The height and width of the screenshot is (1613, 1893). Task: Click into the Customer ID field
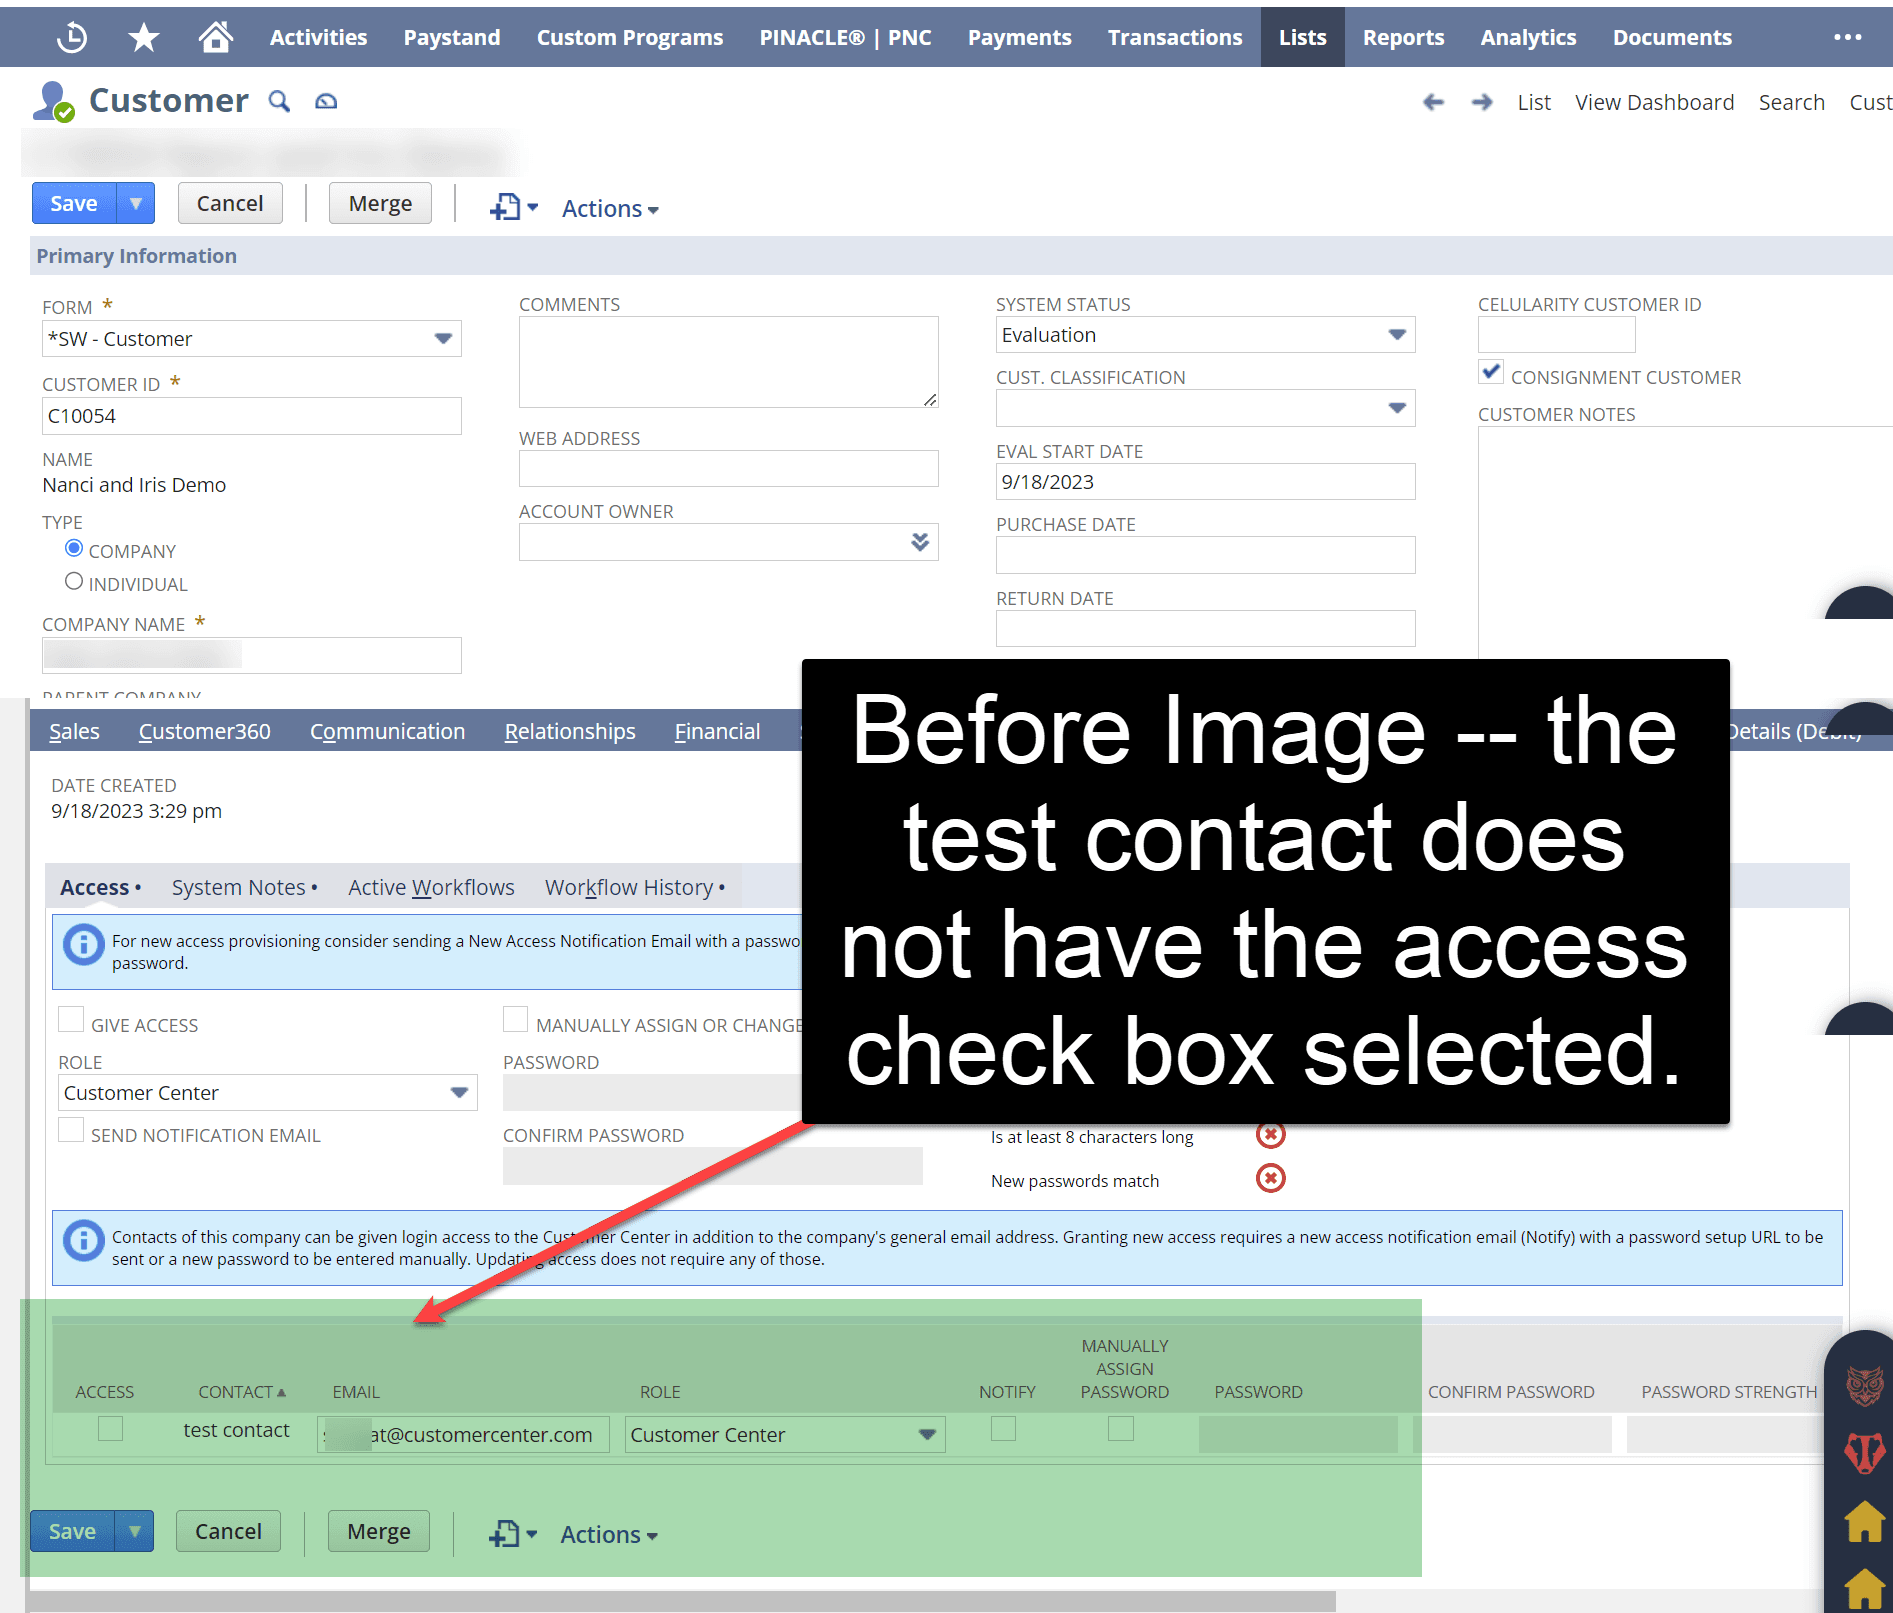pyautogui.click(x=252, y=416)
